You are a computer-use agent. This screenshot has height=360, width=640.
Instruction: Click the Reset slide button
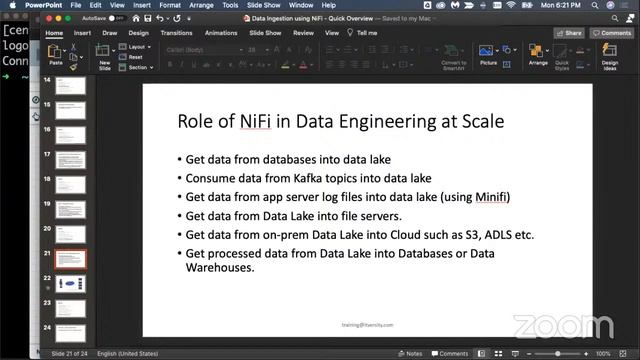pyautogui.click(x=131, y=57)
